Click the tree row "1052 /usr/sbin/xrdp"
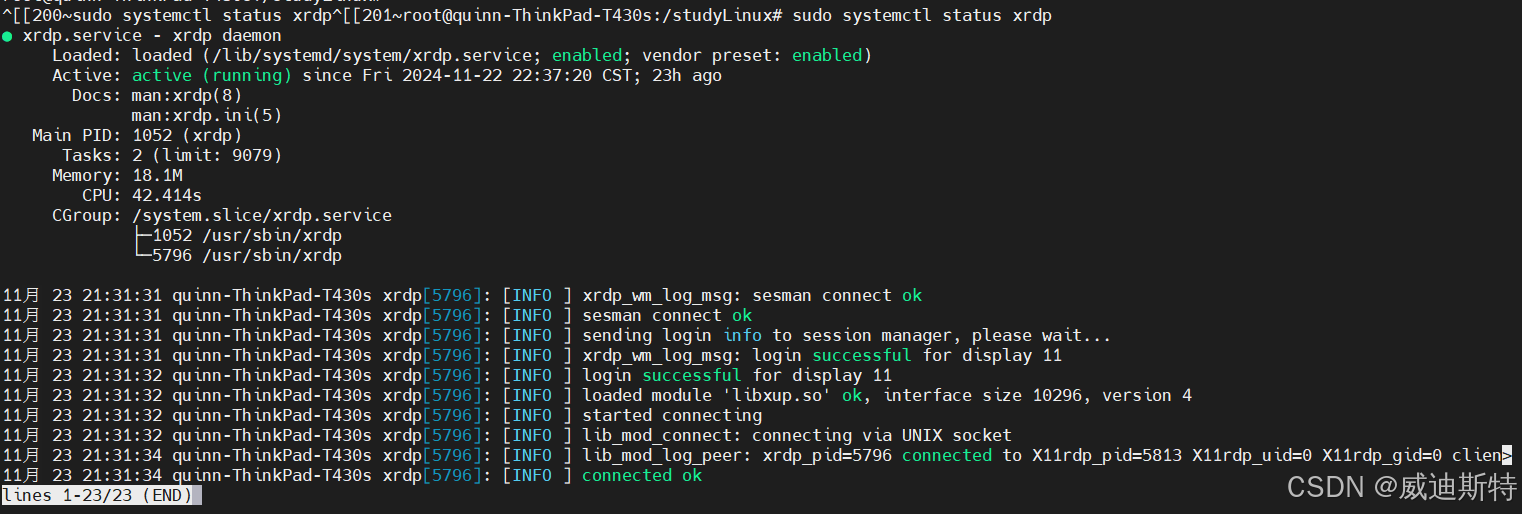The width and height of the screenshot is (1522, 514). coord(247,236)
